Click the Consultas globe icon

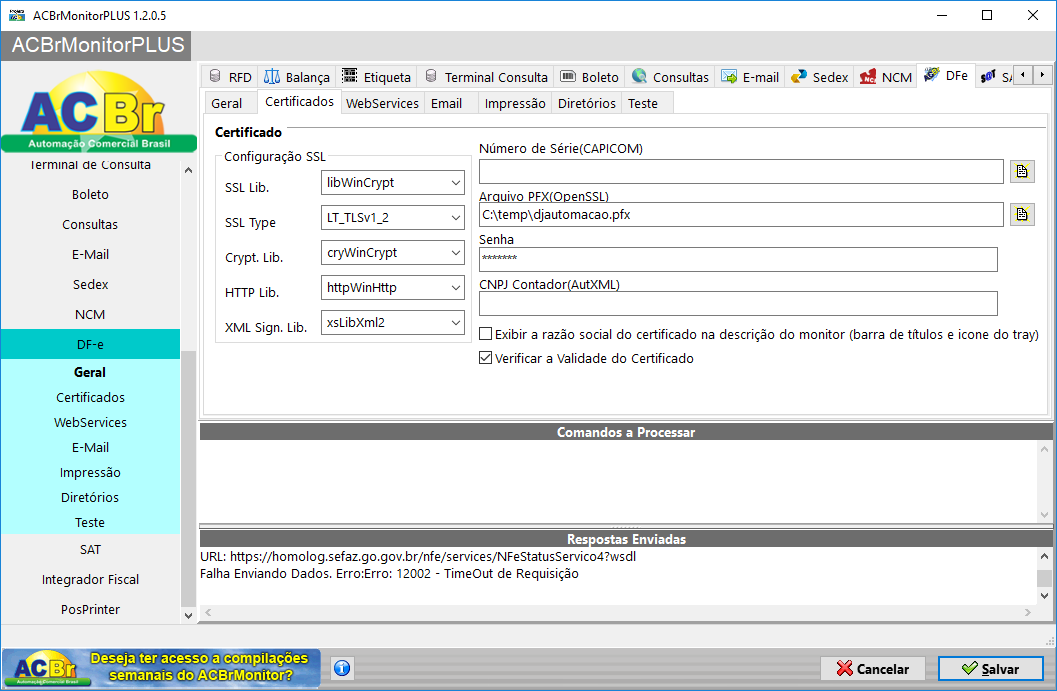(639, 76)
